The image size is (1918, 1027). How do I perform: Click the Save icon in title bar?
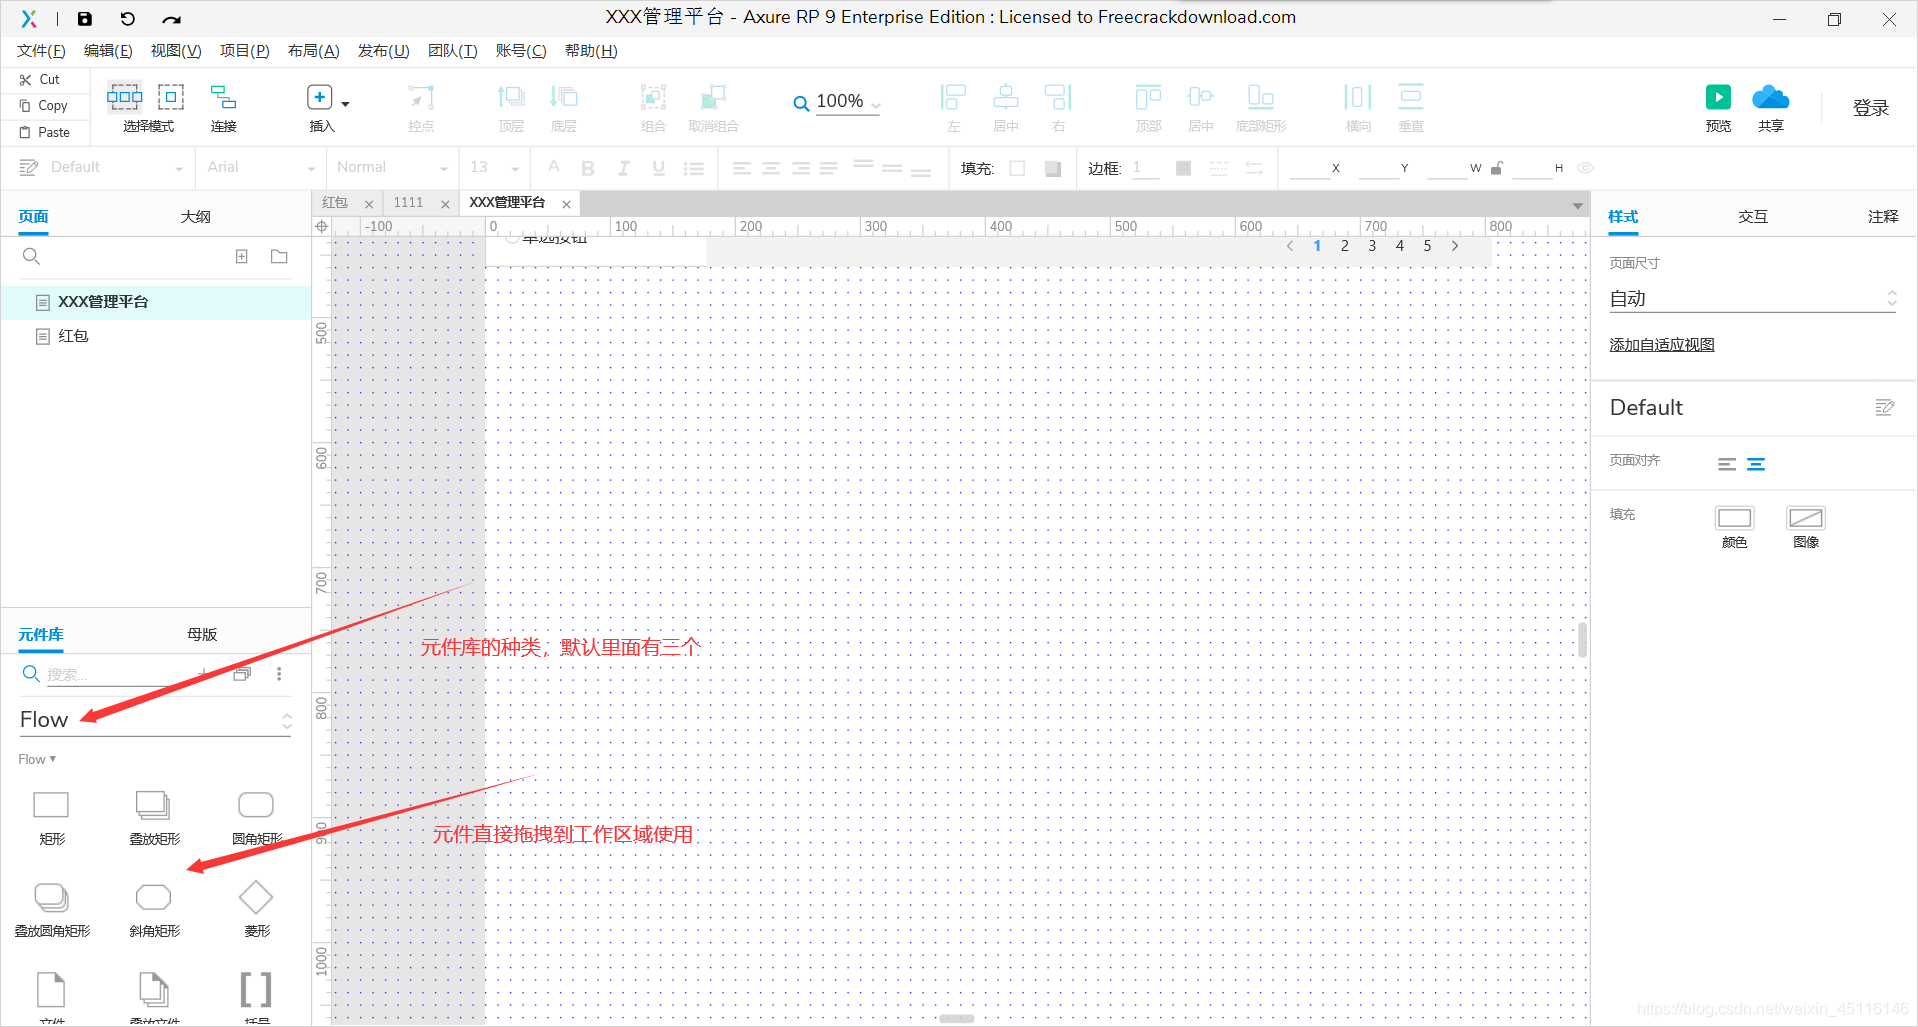coord(85,18)
